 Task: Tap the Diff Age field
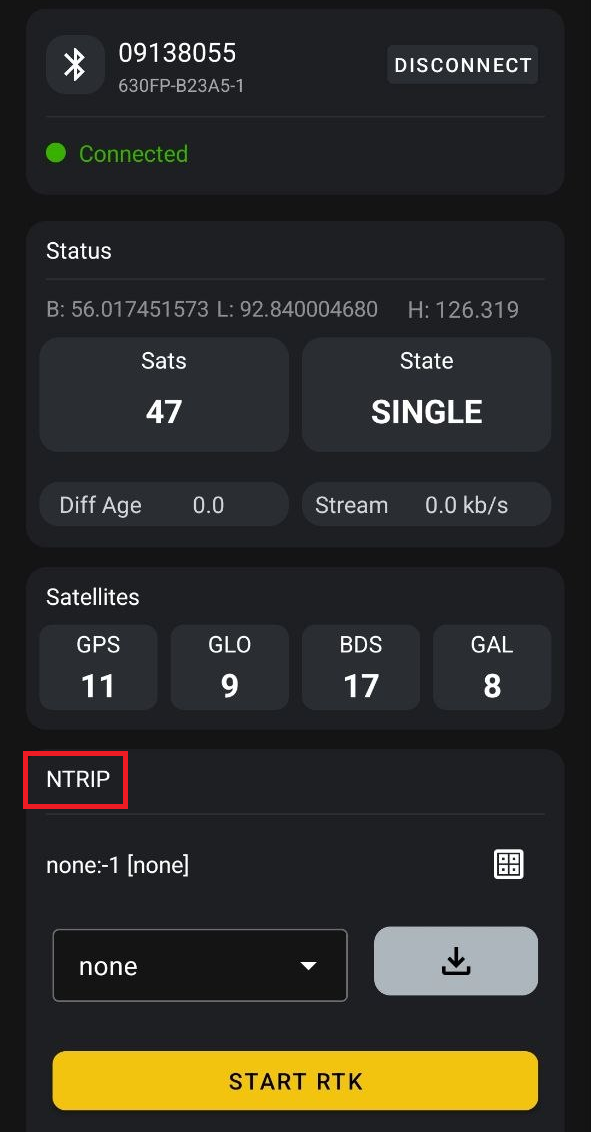point(164,505)
